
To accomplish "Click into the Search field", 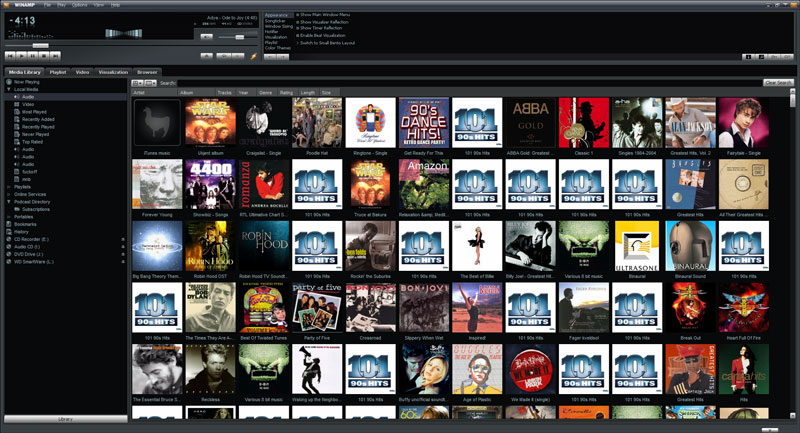I will pos(469,83).
